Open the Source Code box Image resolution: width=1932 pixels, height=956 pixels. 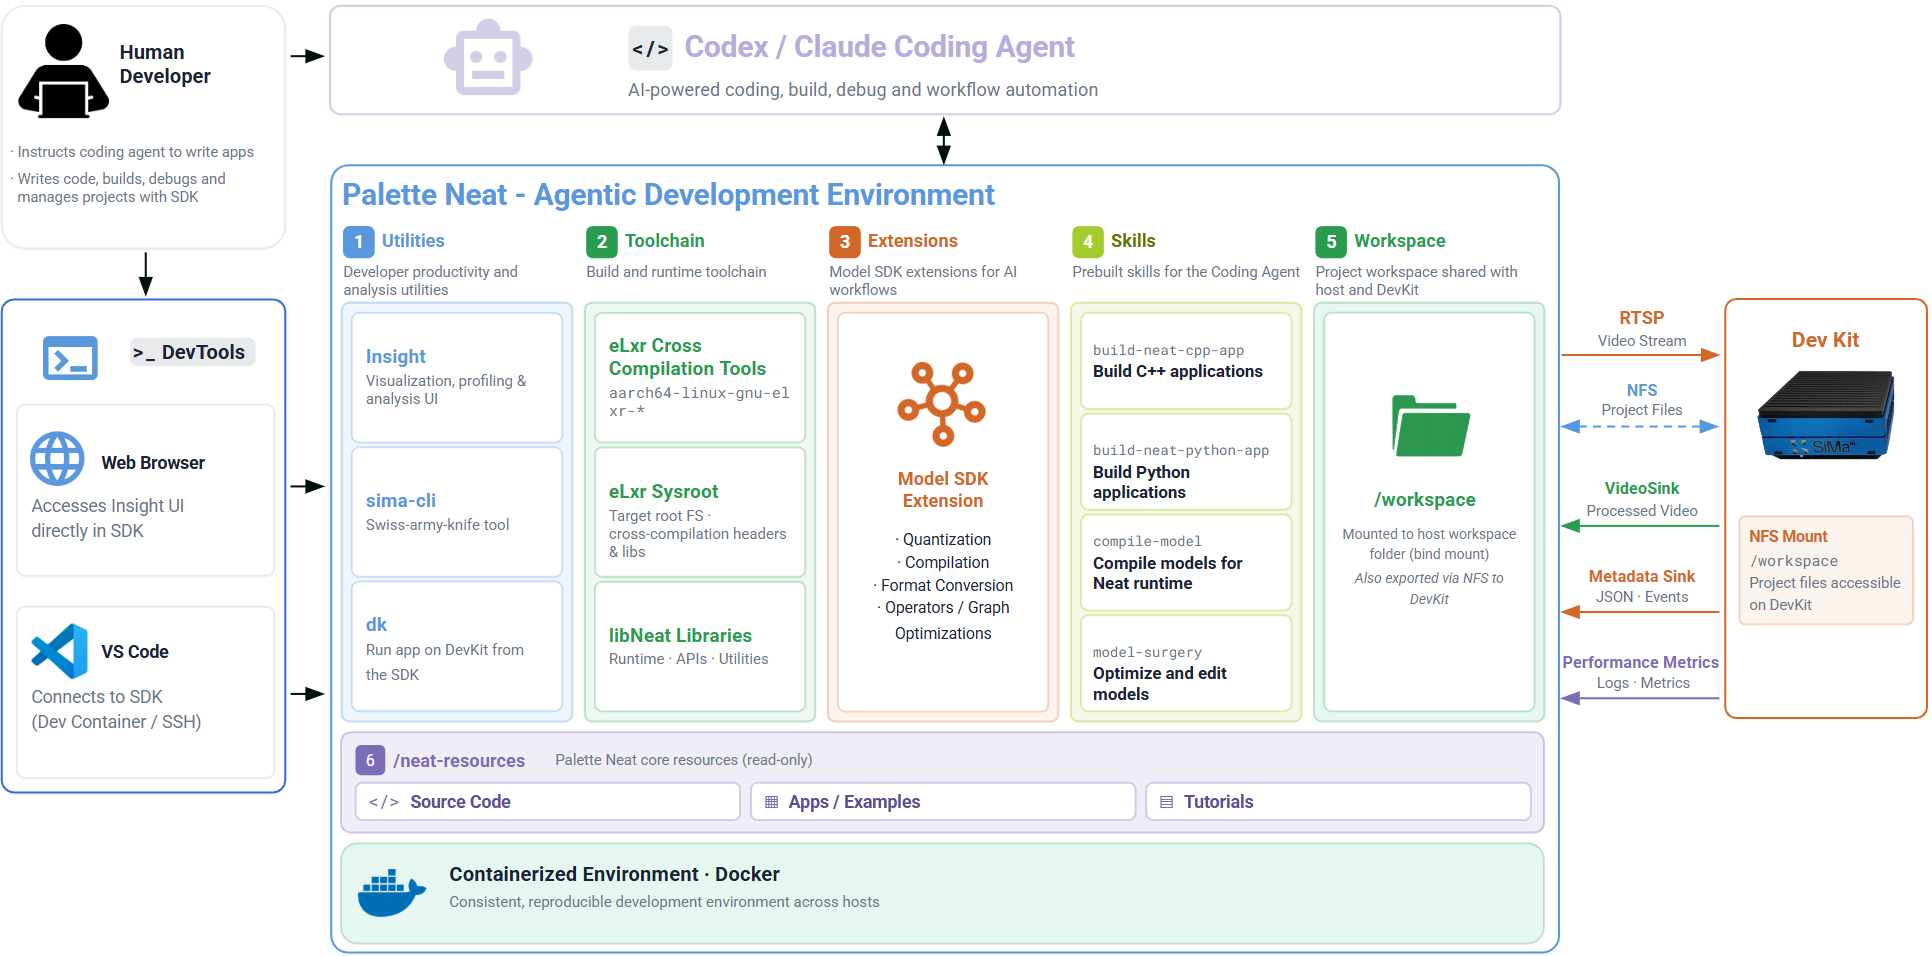click(x=548, y=802)
